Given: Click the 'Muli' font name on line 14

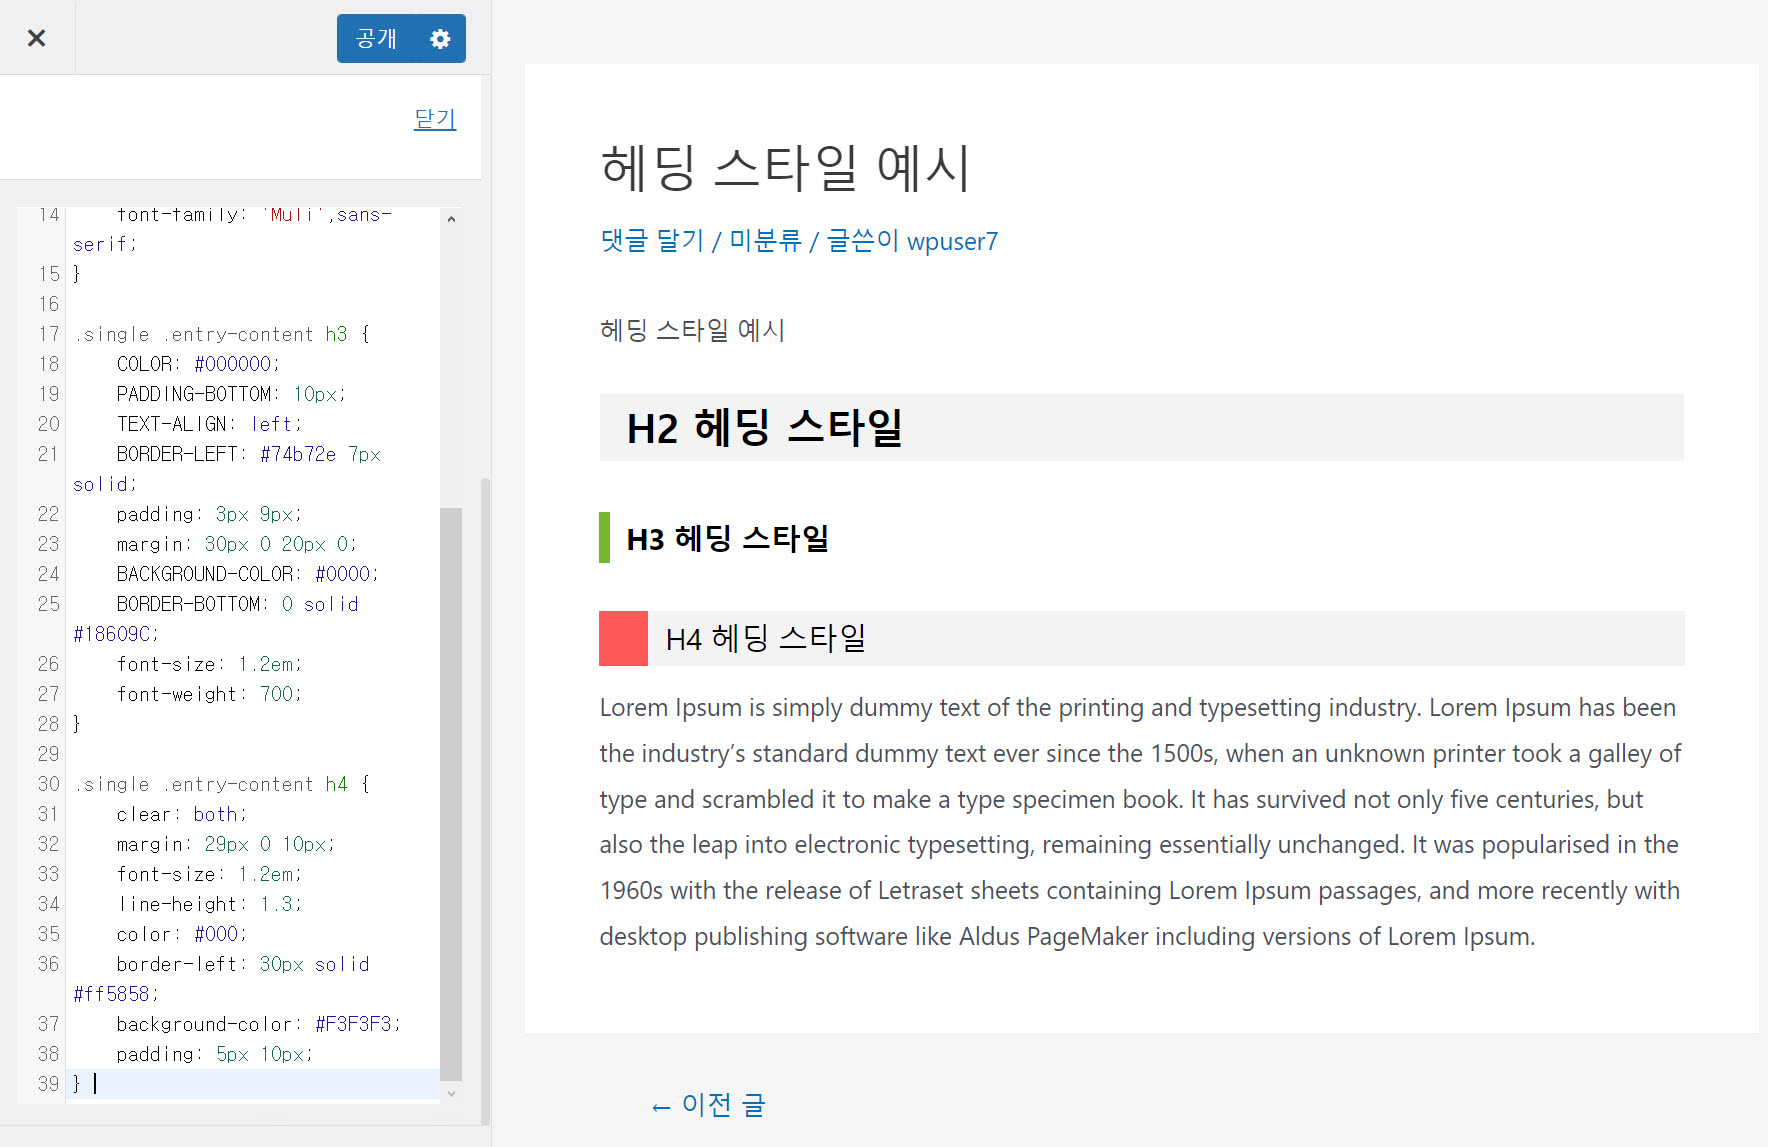Looking at the screenshot, I should tap(290, 214).
